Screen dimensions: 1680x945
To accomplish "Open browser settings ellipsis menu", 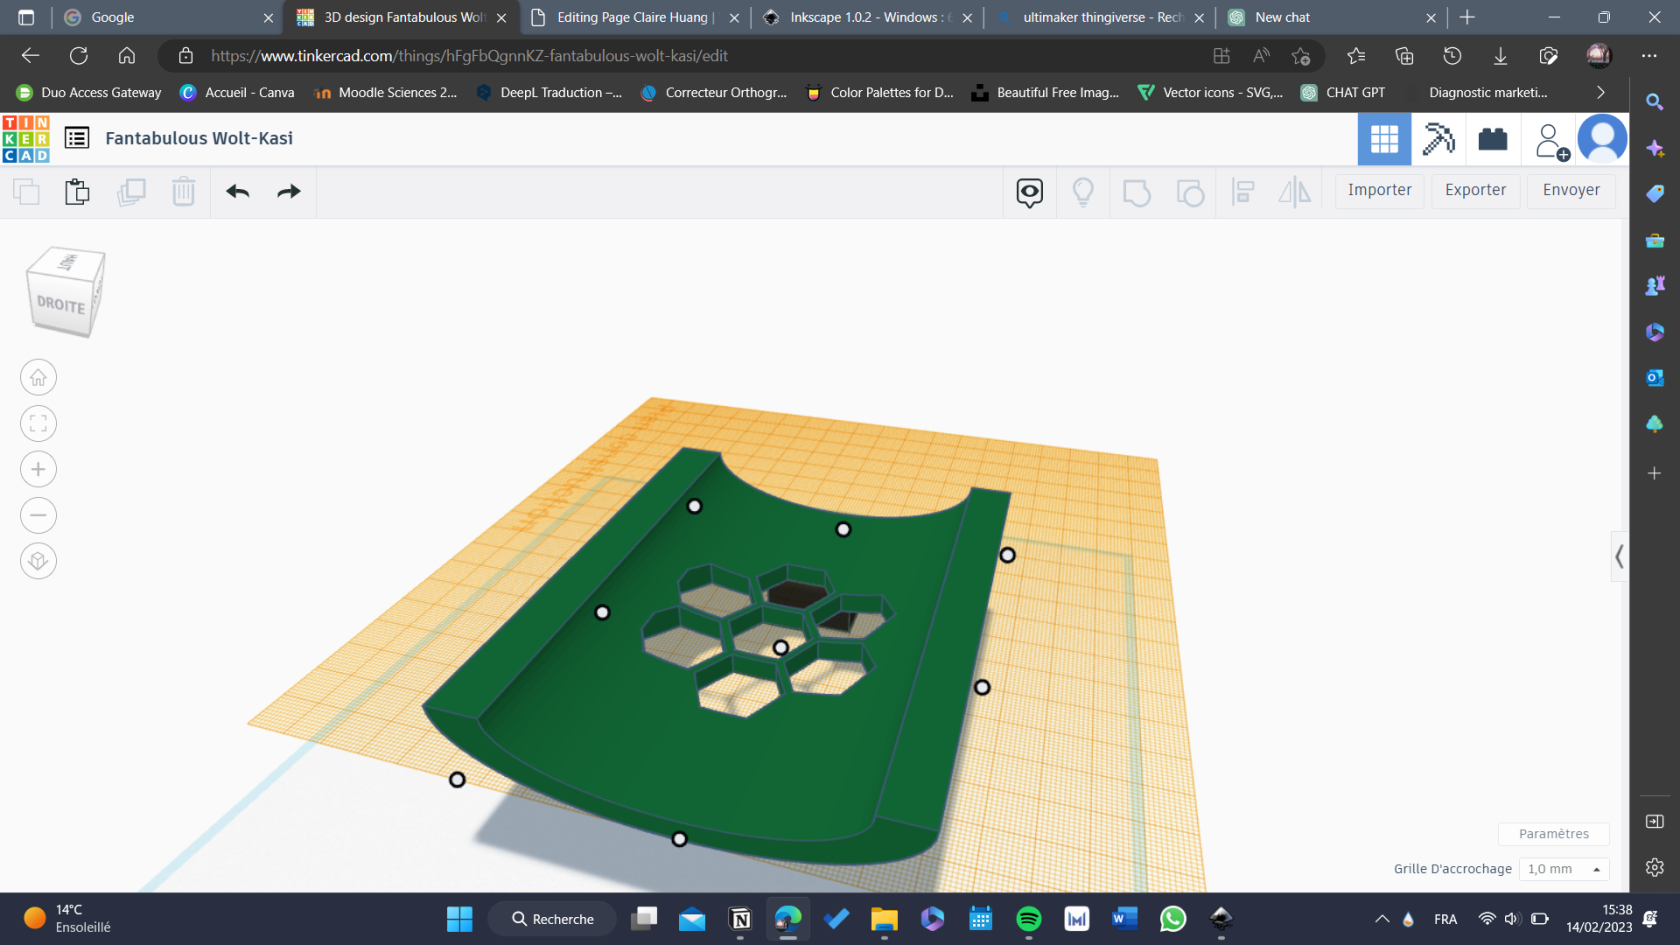I will 1650,56.
